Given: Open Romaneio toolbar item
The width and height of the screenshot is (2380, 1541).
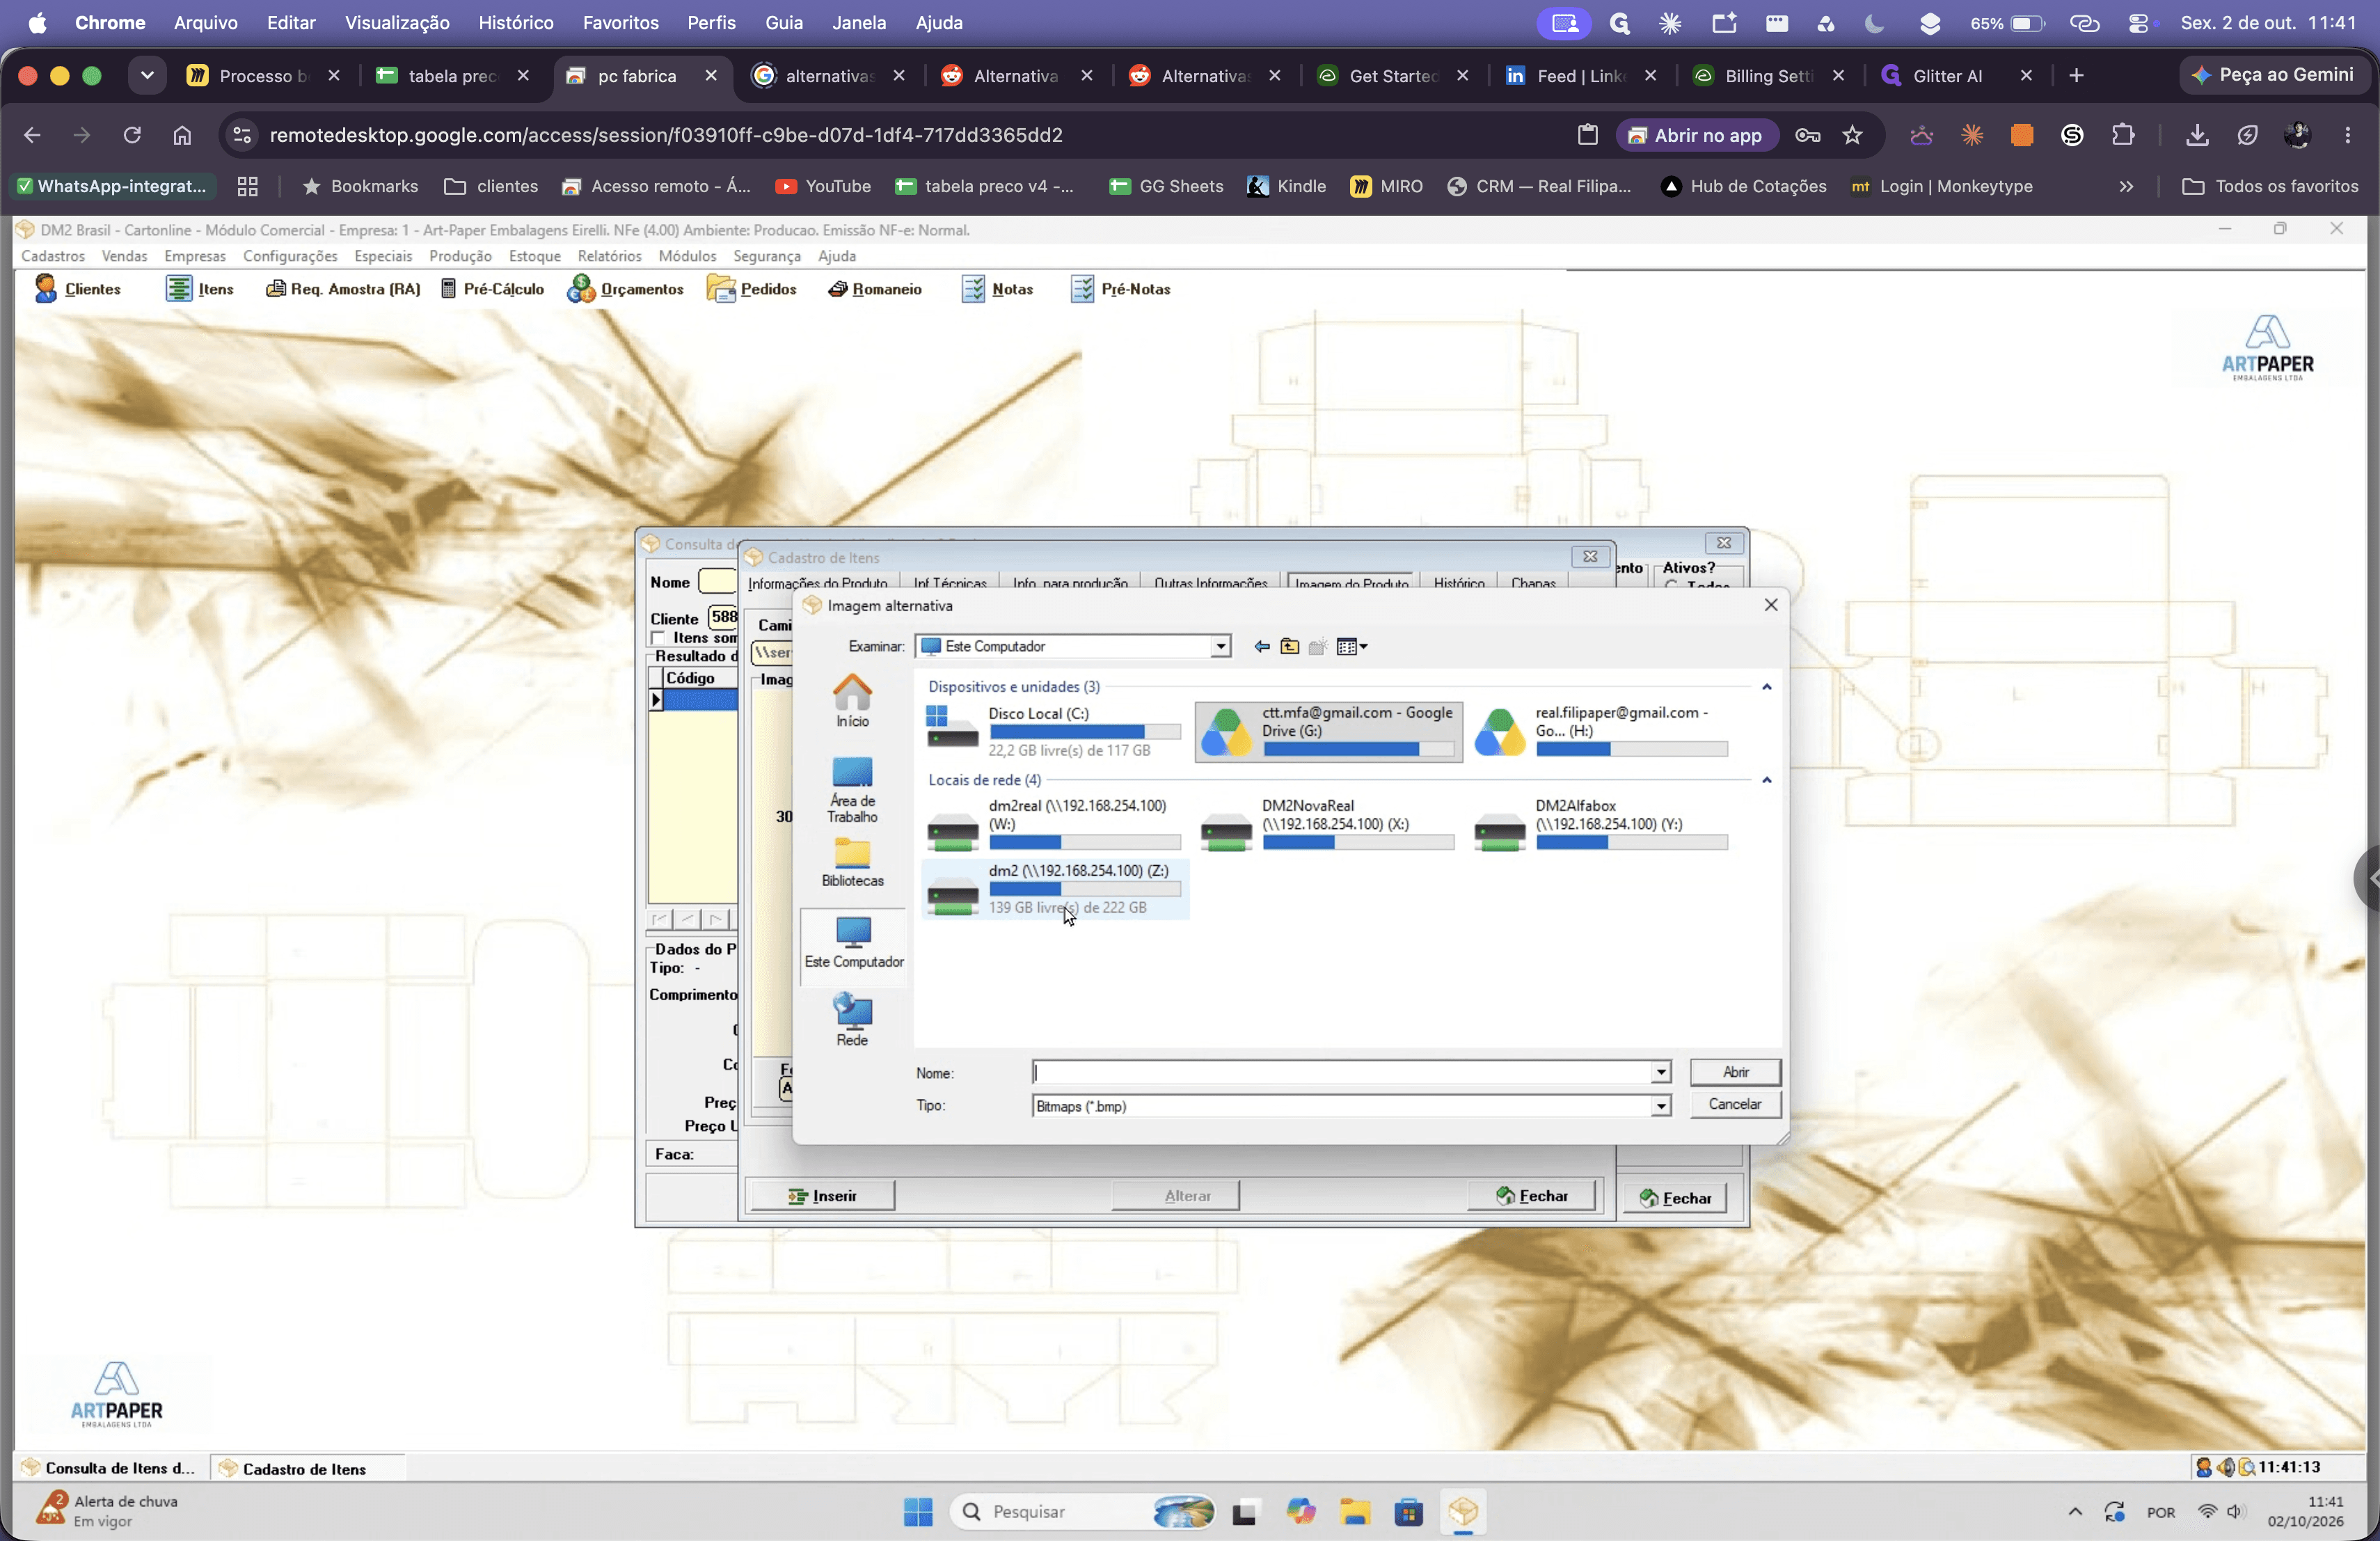Looking at the screenshot, I should tap(875, 289).
